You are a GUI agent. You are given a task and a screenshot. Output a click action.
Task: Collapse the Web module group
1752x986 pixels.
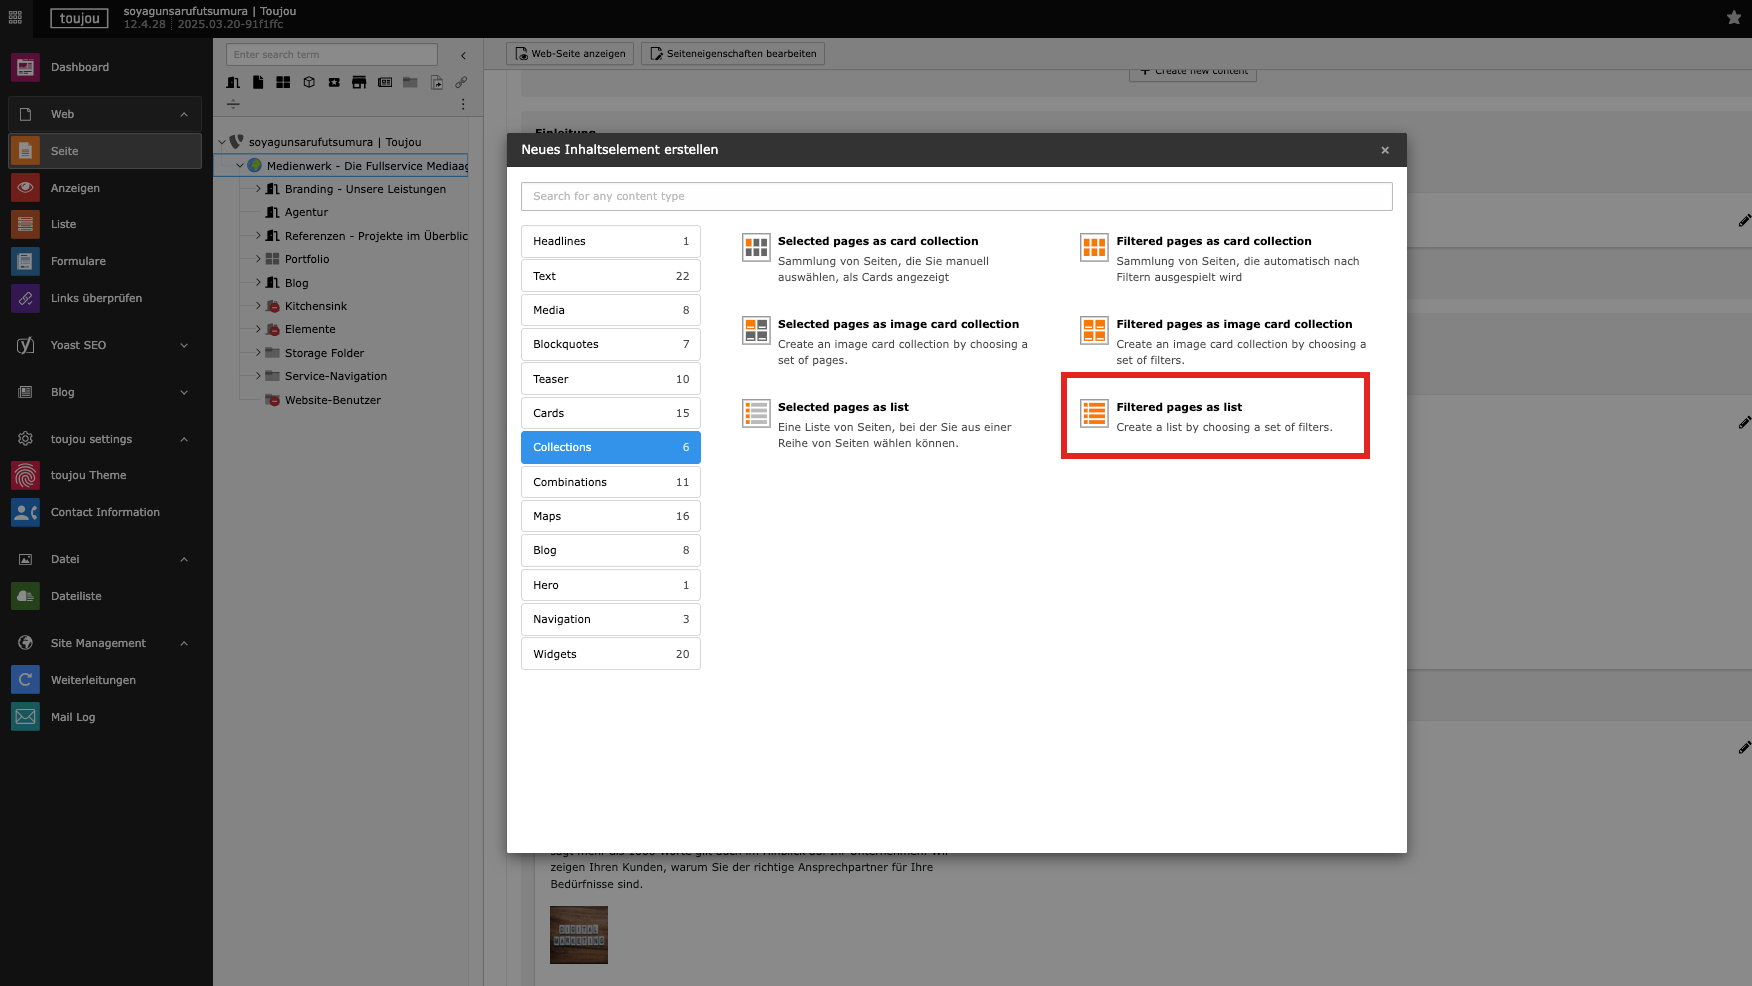(x=184, y=114)
